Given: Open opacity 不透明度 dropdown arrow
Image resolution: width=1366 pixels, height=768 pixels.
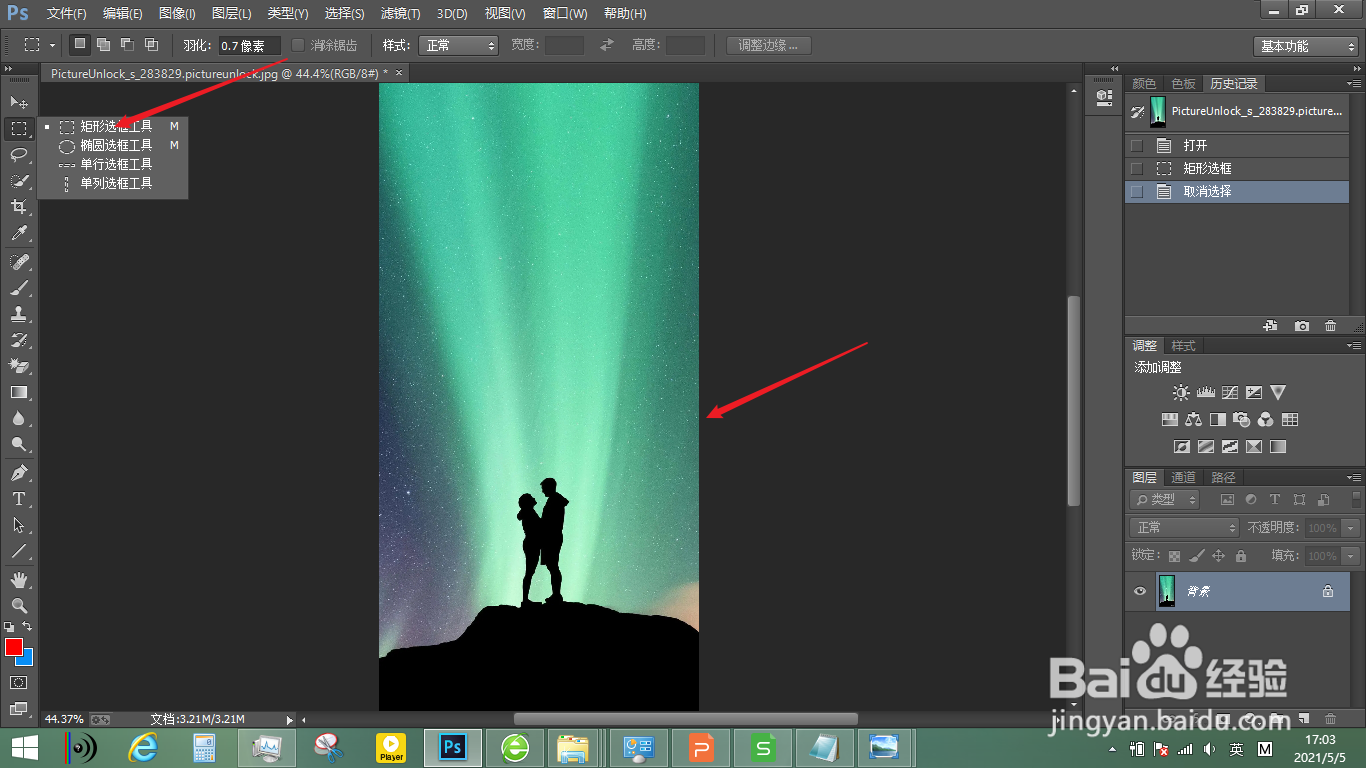Looking at the screenshot, I should click(x=1351, y=528).
